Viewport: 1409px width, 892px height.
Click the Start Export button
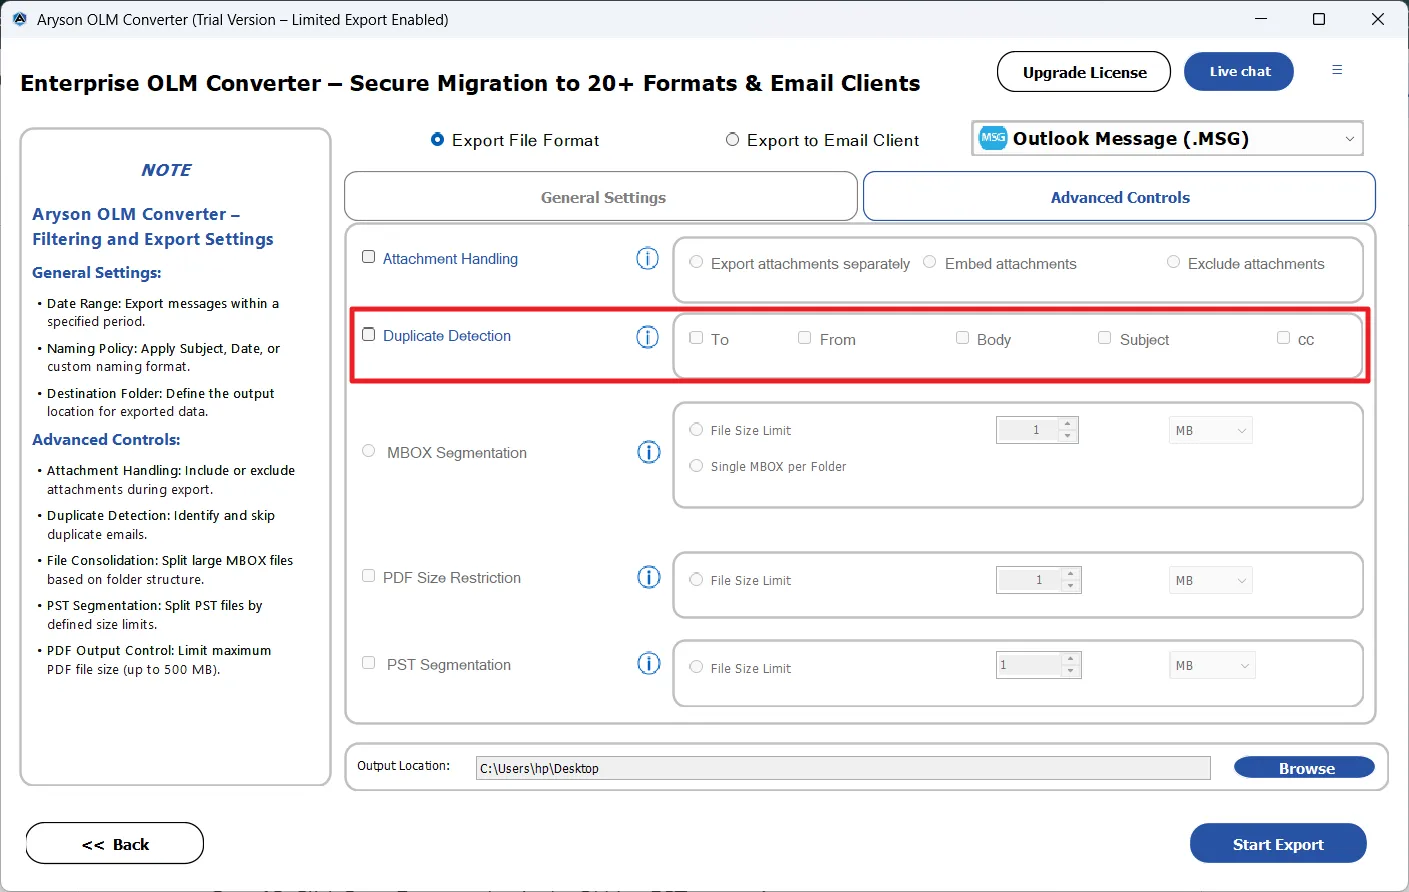click(x=1277, y=844)
